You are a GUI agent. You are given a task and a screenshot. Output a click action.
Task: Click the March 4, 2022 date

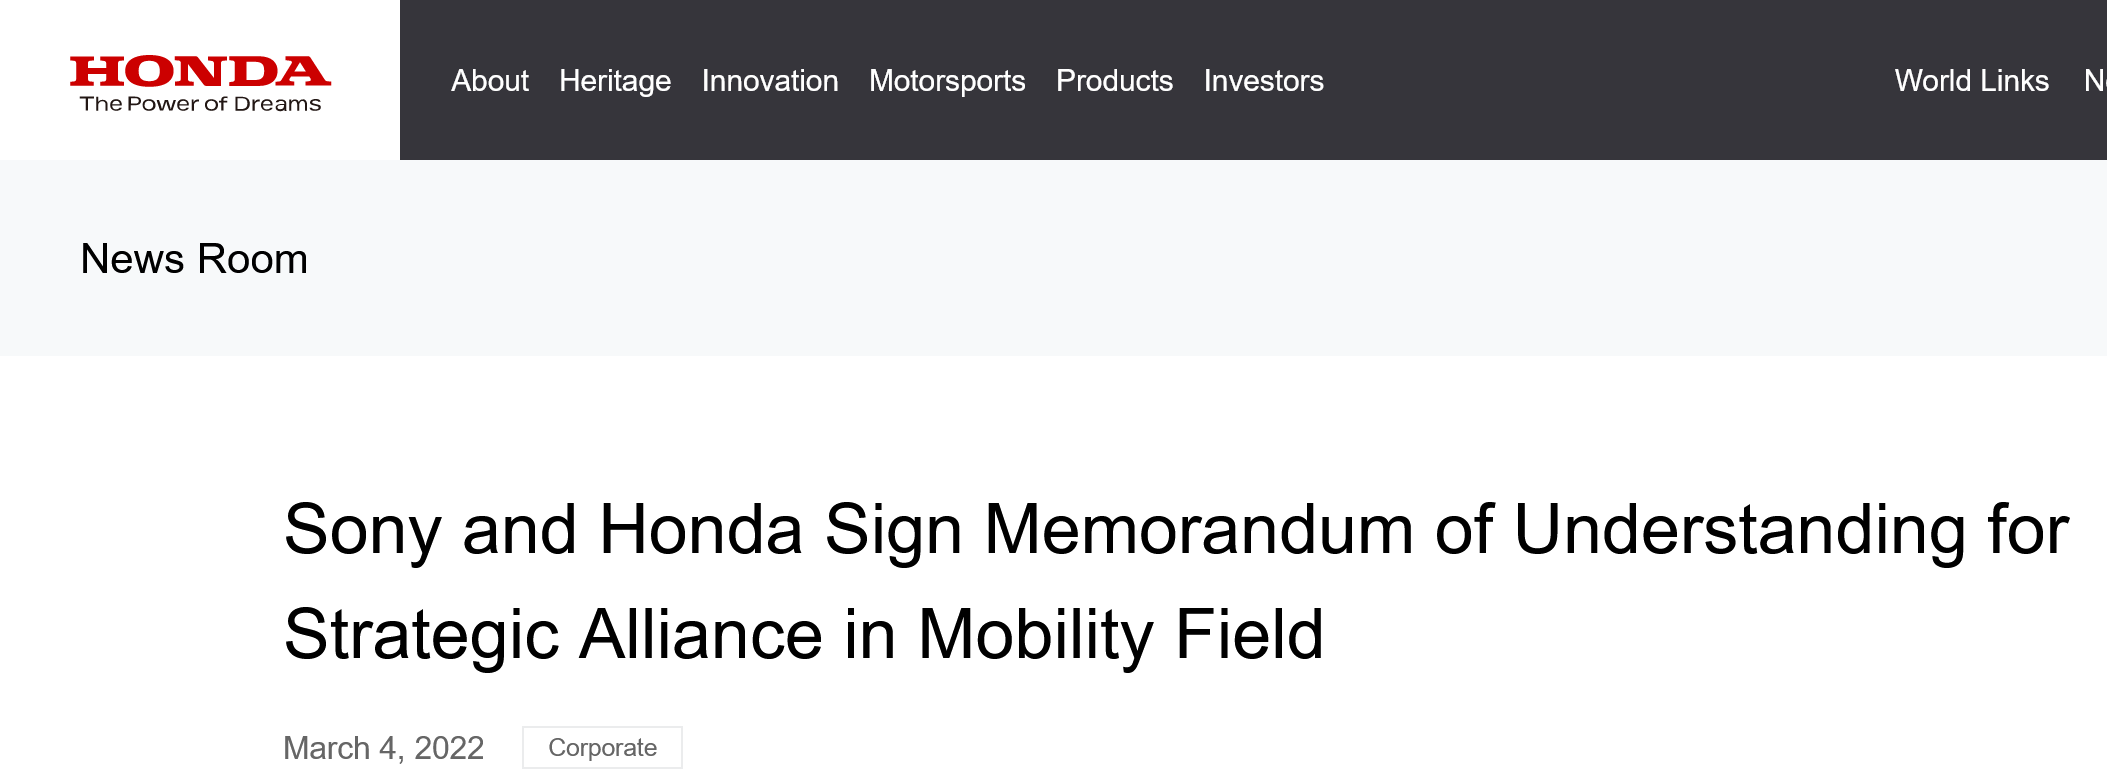(x=383, y=748)
